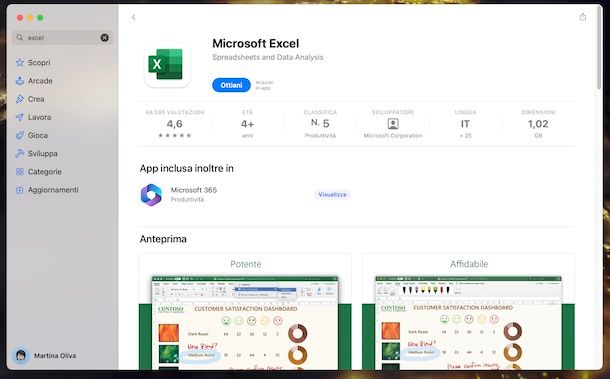Click the Aggiornamenti download icon
Viewport: 610px width, 379px height.
[20, 190]
